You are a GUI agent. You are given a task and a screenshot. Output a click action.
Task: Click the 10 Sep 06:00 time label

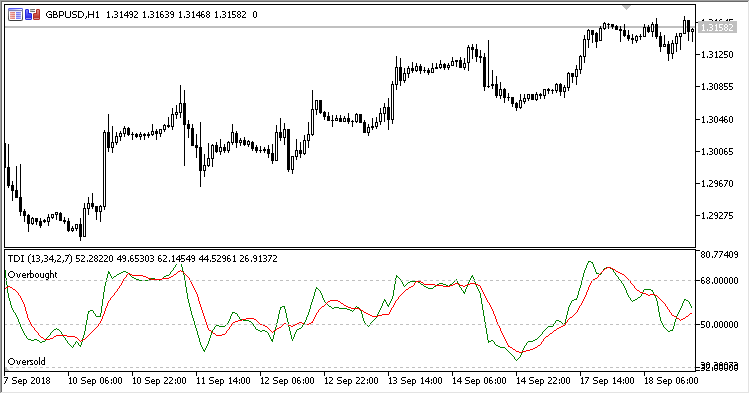(95, 381)
